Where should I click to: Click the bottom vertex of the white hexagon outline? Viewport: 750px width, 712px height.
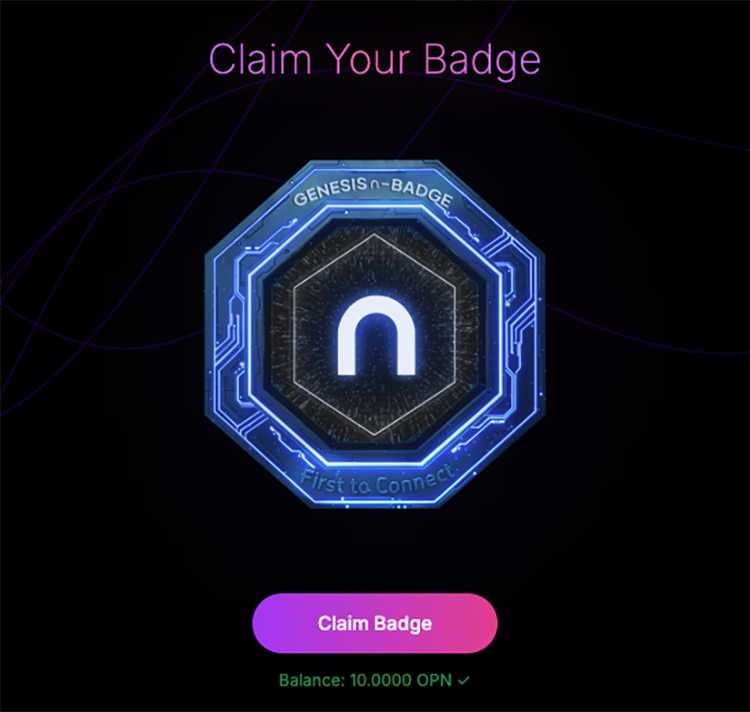[x=375, y=435]
